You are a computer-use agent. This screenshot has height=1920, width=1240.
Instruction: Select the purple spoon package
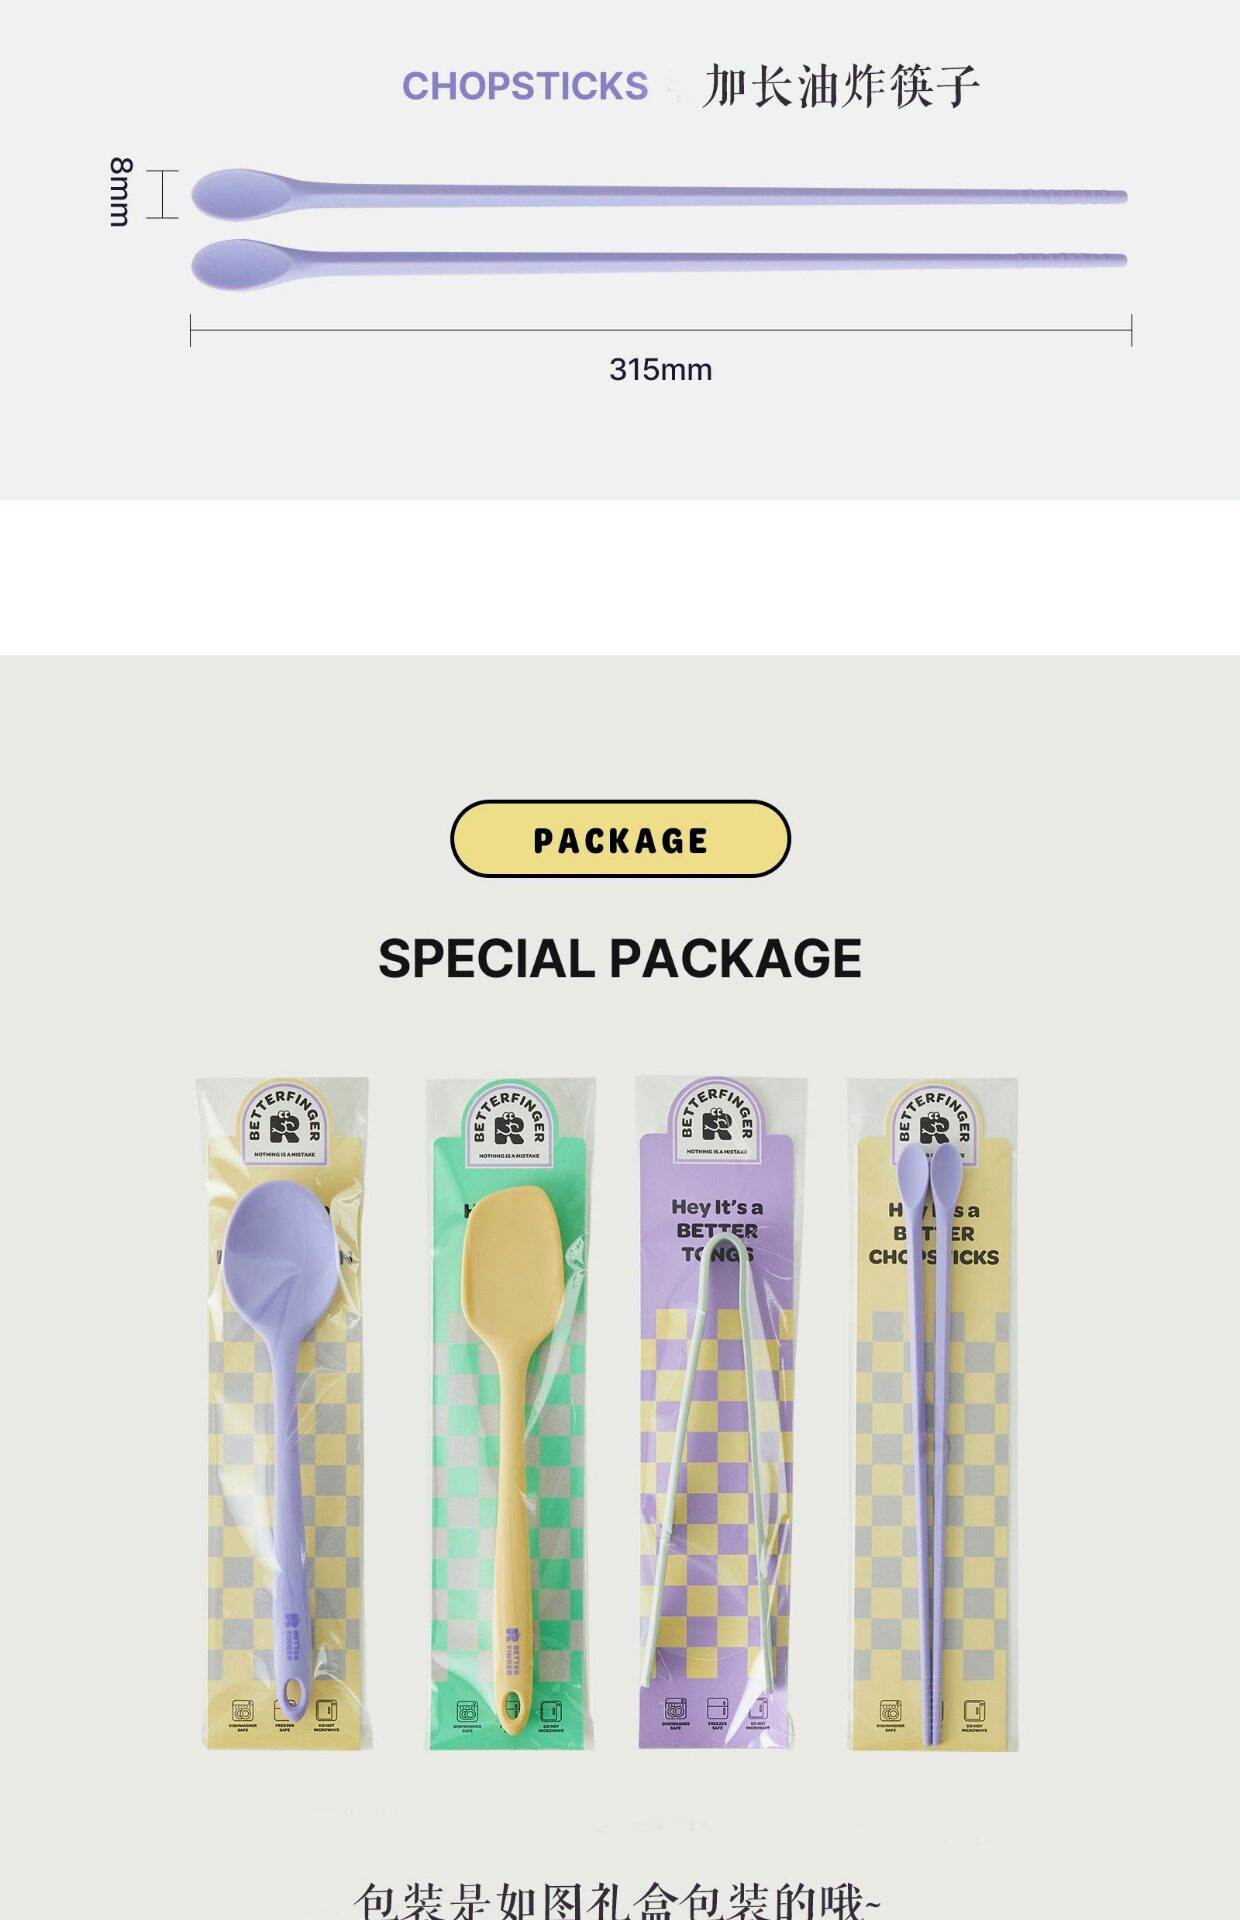click(283, 1413)
